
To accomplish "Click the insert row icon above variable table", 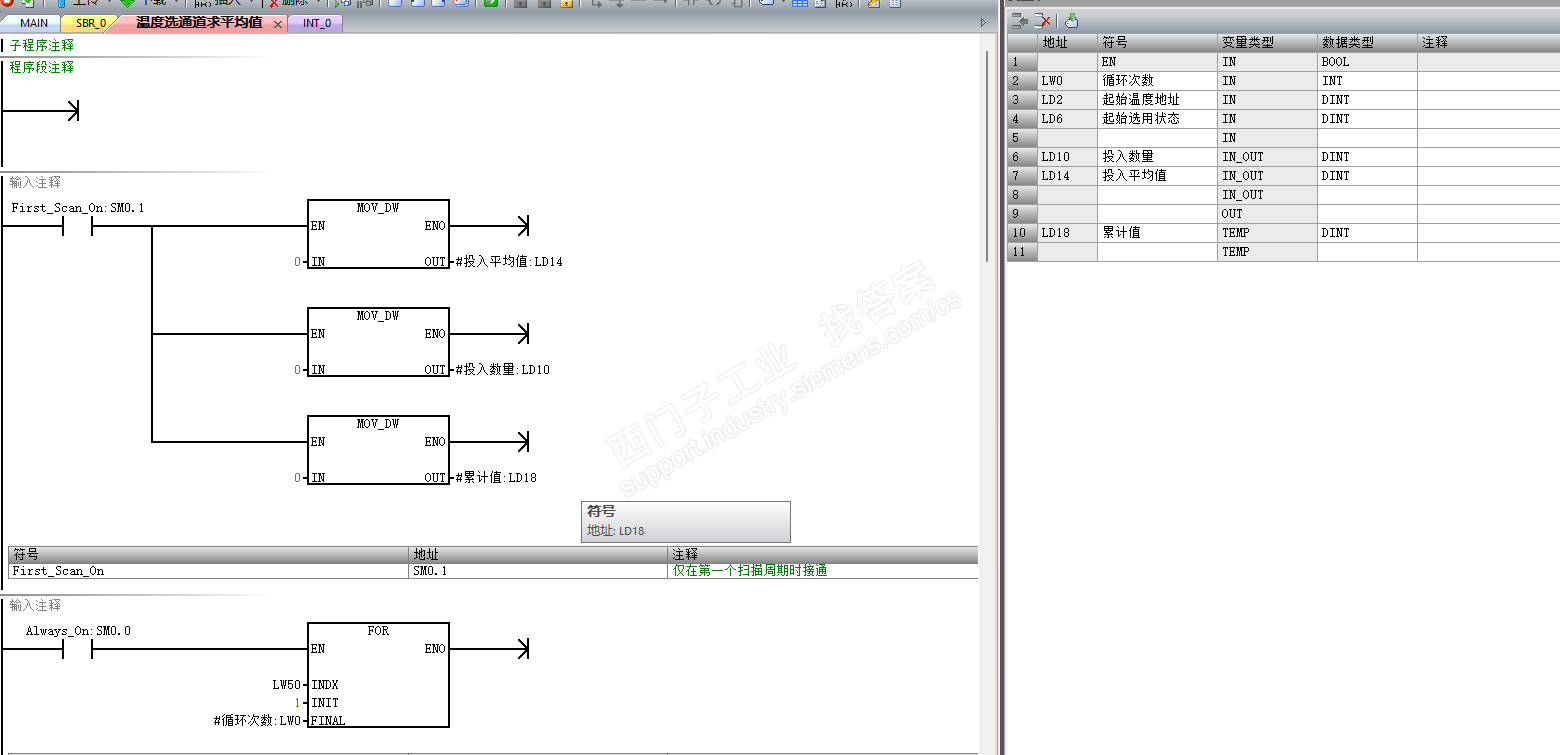I will [1020, 20].
